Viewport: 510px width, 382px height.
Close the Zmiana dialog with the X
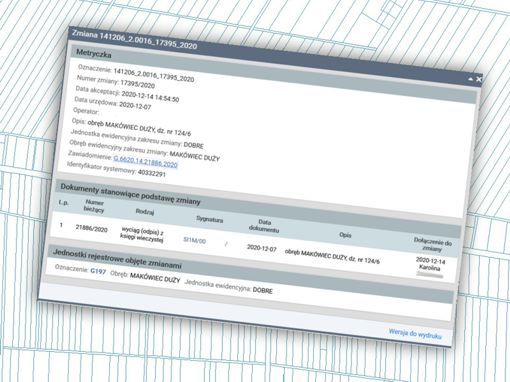pyautogui.click(x=479, y=79)
